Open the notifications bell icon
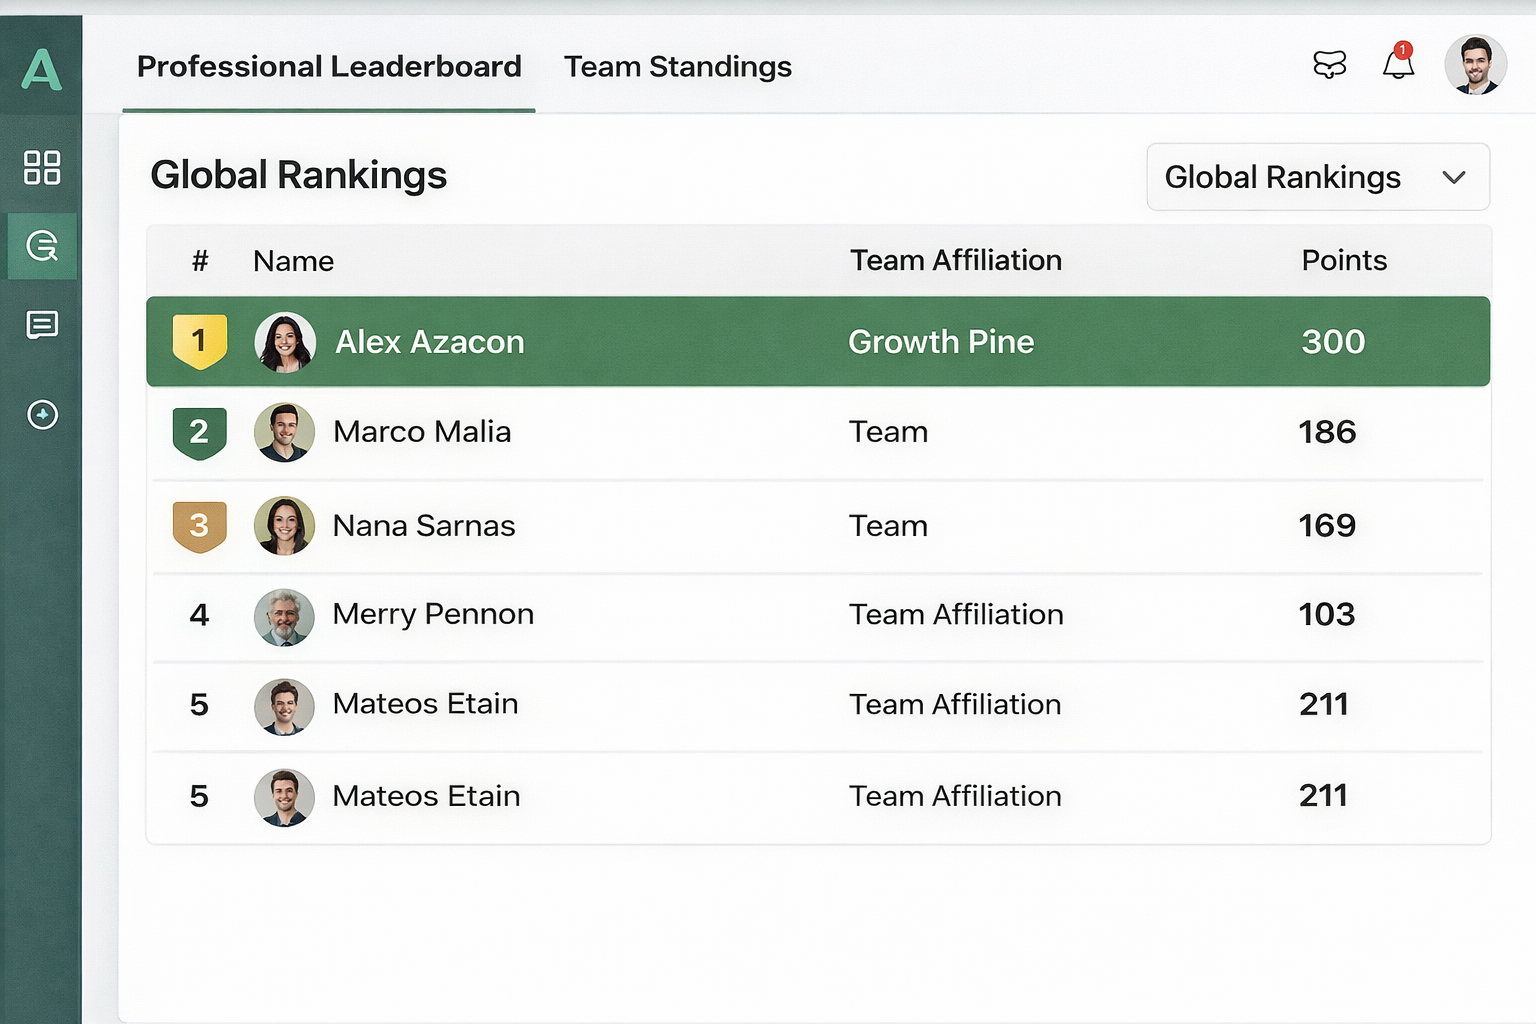The height and width of the screenshot is (1024, 1536). [1398, 64]
